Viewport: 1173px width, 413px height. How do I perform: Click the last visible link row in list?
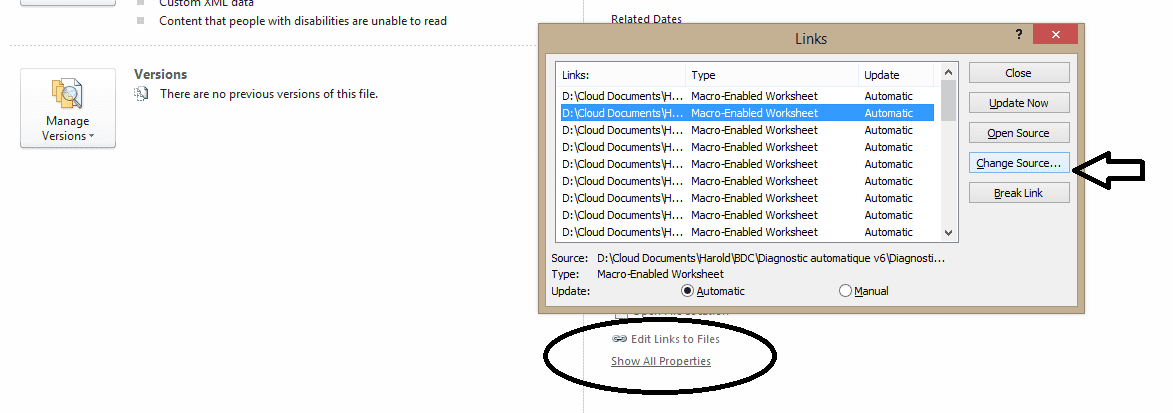pos(747,232)
